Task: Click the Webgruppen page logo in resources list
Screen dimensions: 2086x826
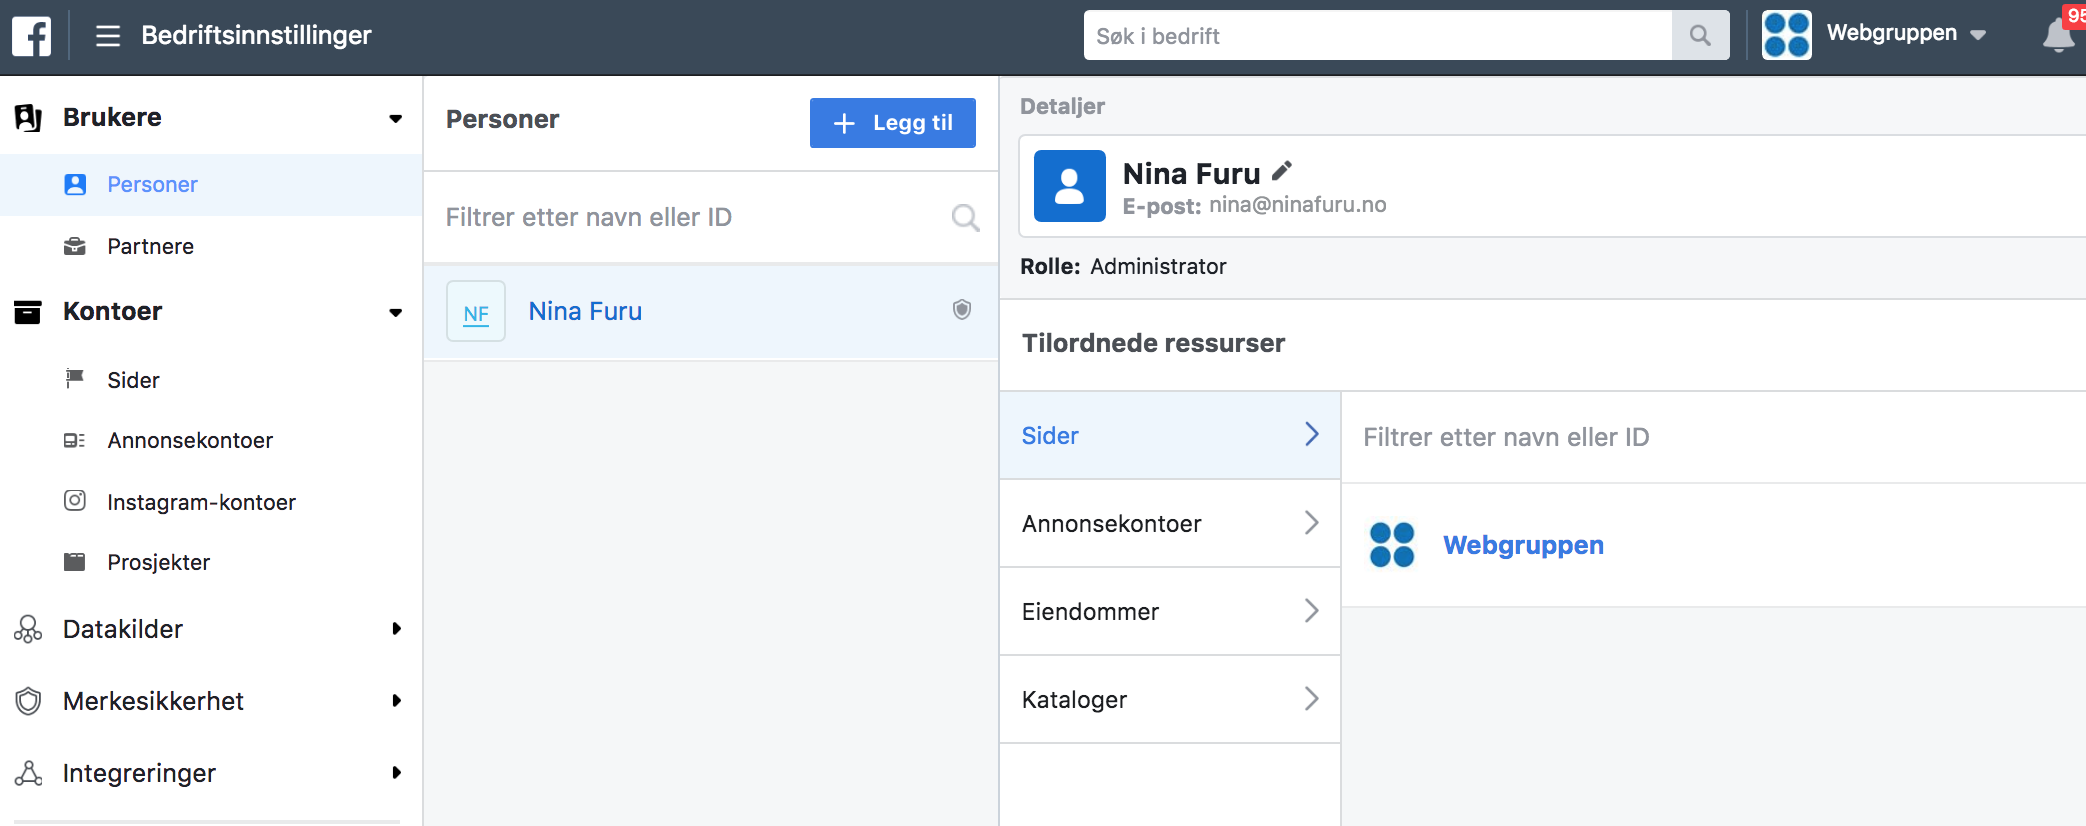Action: (1392, 545)
